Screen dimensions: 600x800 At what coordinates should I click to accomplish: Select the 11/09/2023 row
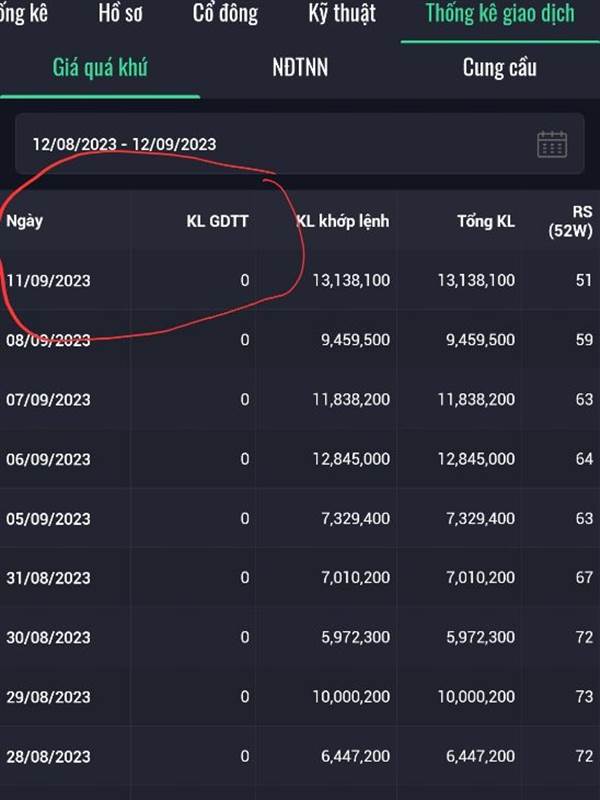pyautogui.click(x=48, y=281)
